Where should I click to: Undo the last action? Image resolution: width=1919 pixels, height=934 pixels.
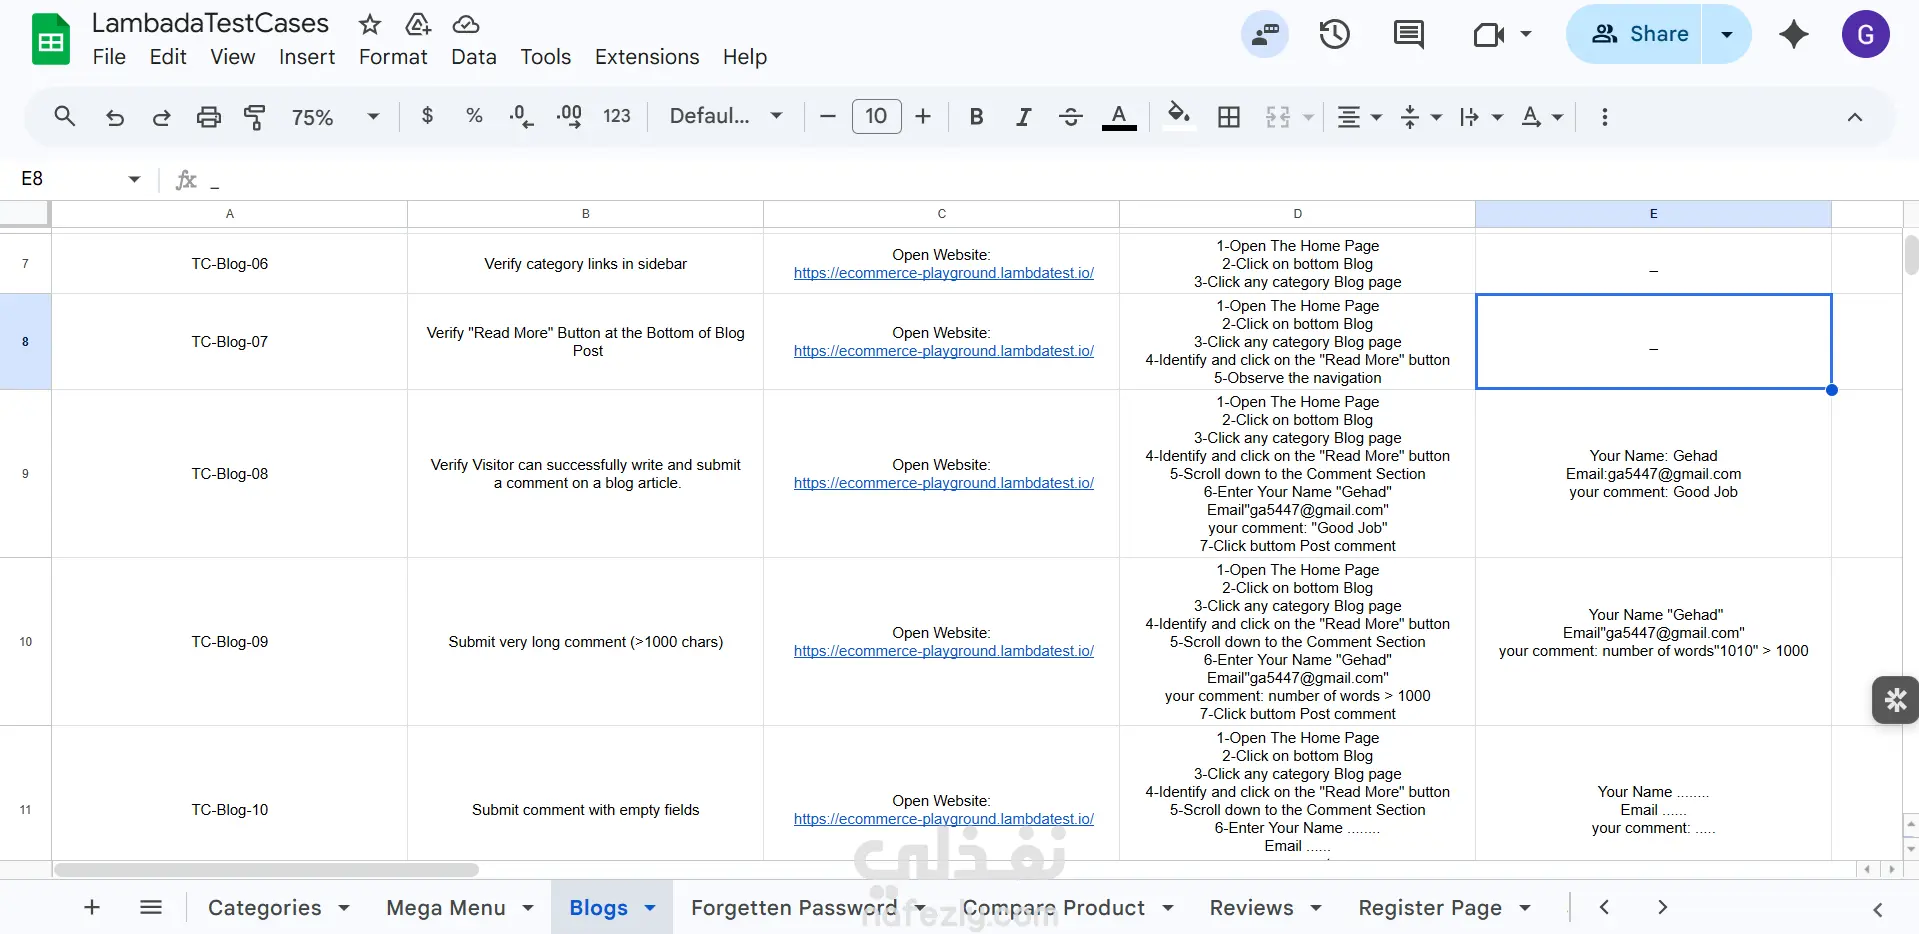pyautogui.click(x=115, y=117)
